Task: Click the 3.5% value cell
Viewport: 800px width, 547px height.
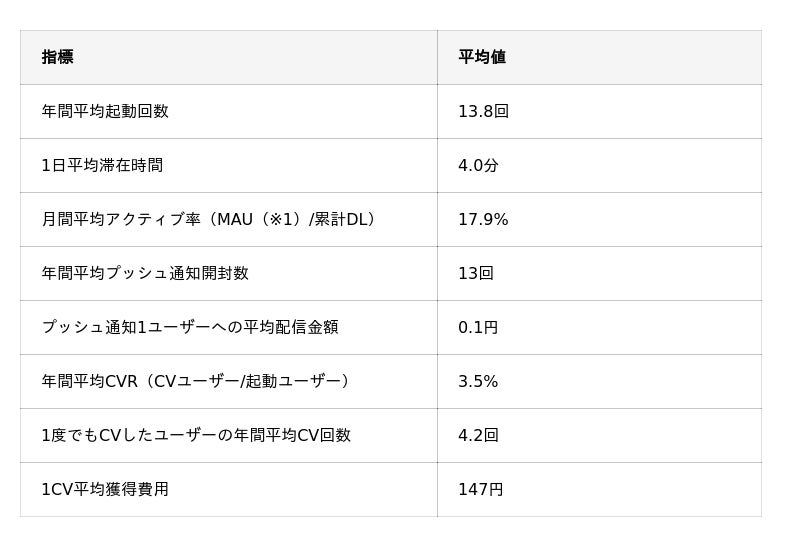Action: click(x=478, y=381)
